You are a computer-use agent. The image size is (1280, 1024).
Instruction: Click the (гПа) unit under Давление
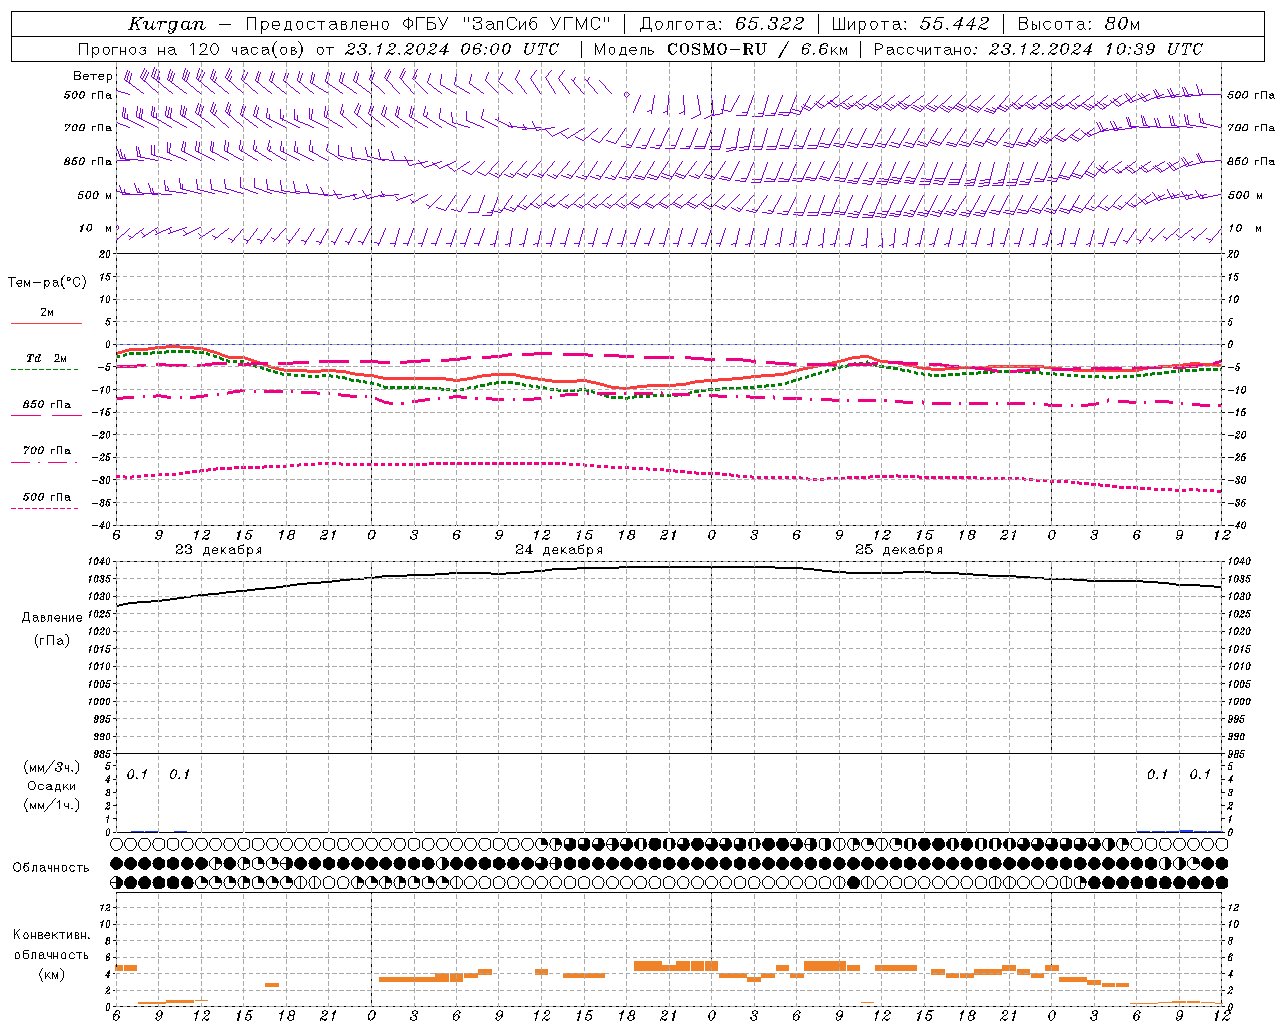tap(51, 641)
